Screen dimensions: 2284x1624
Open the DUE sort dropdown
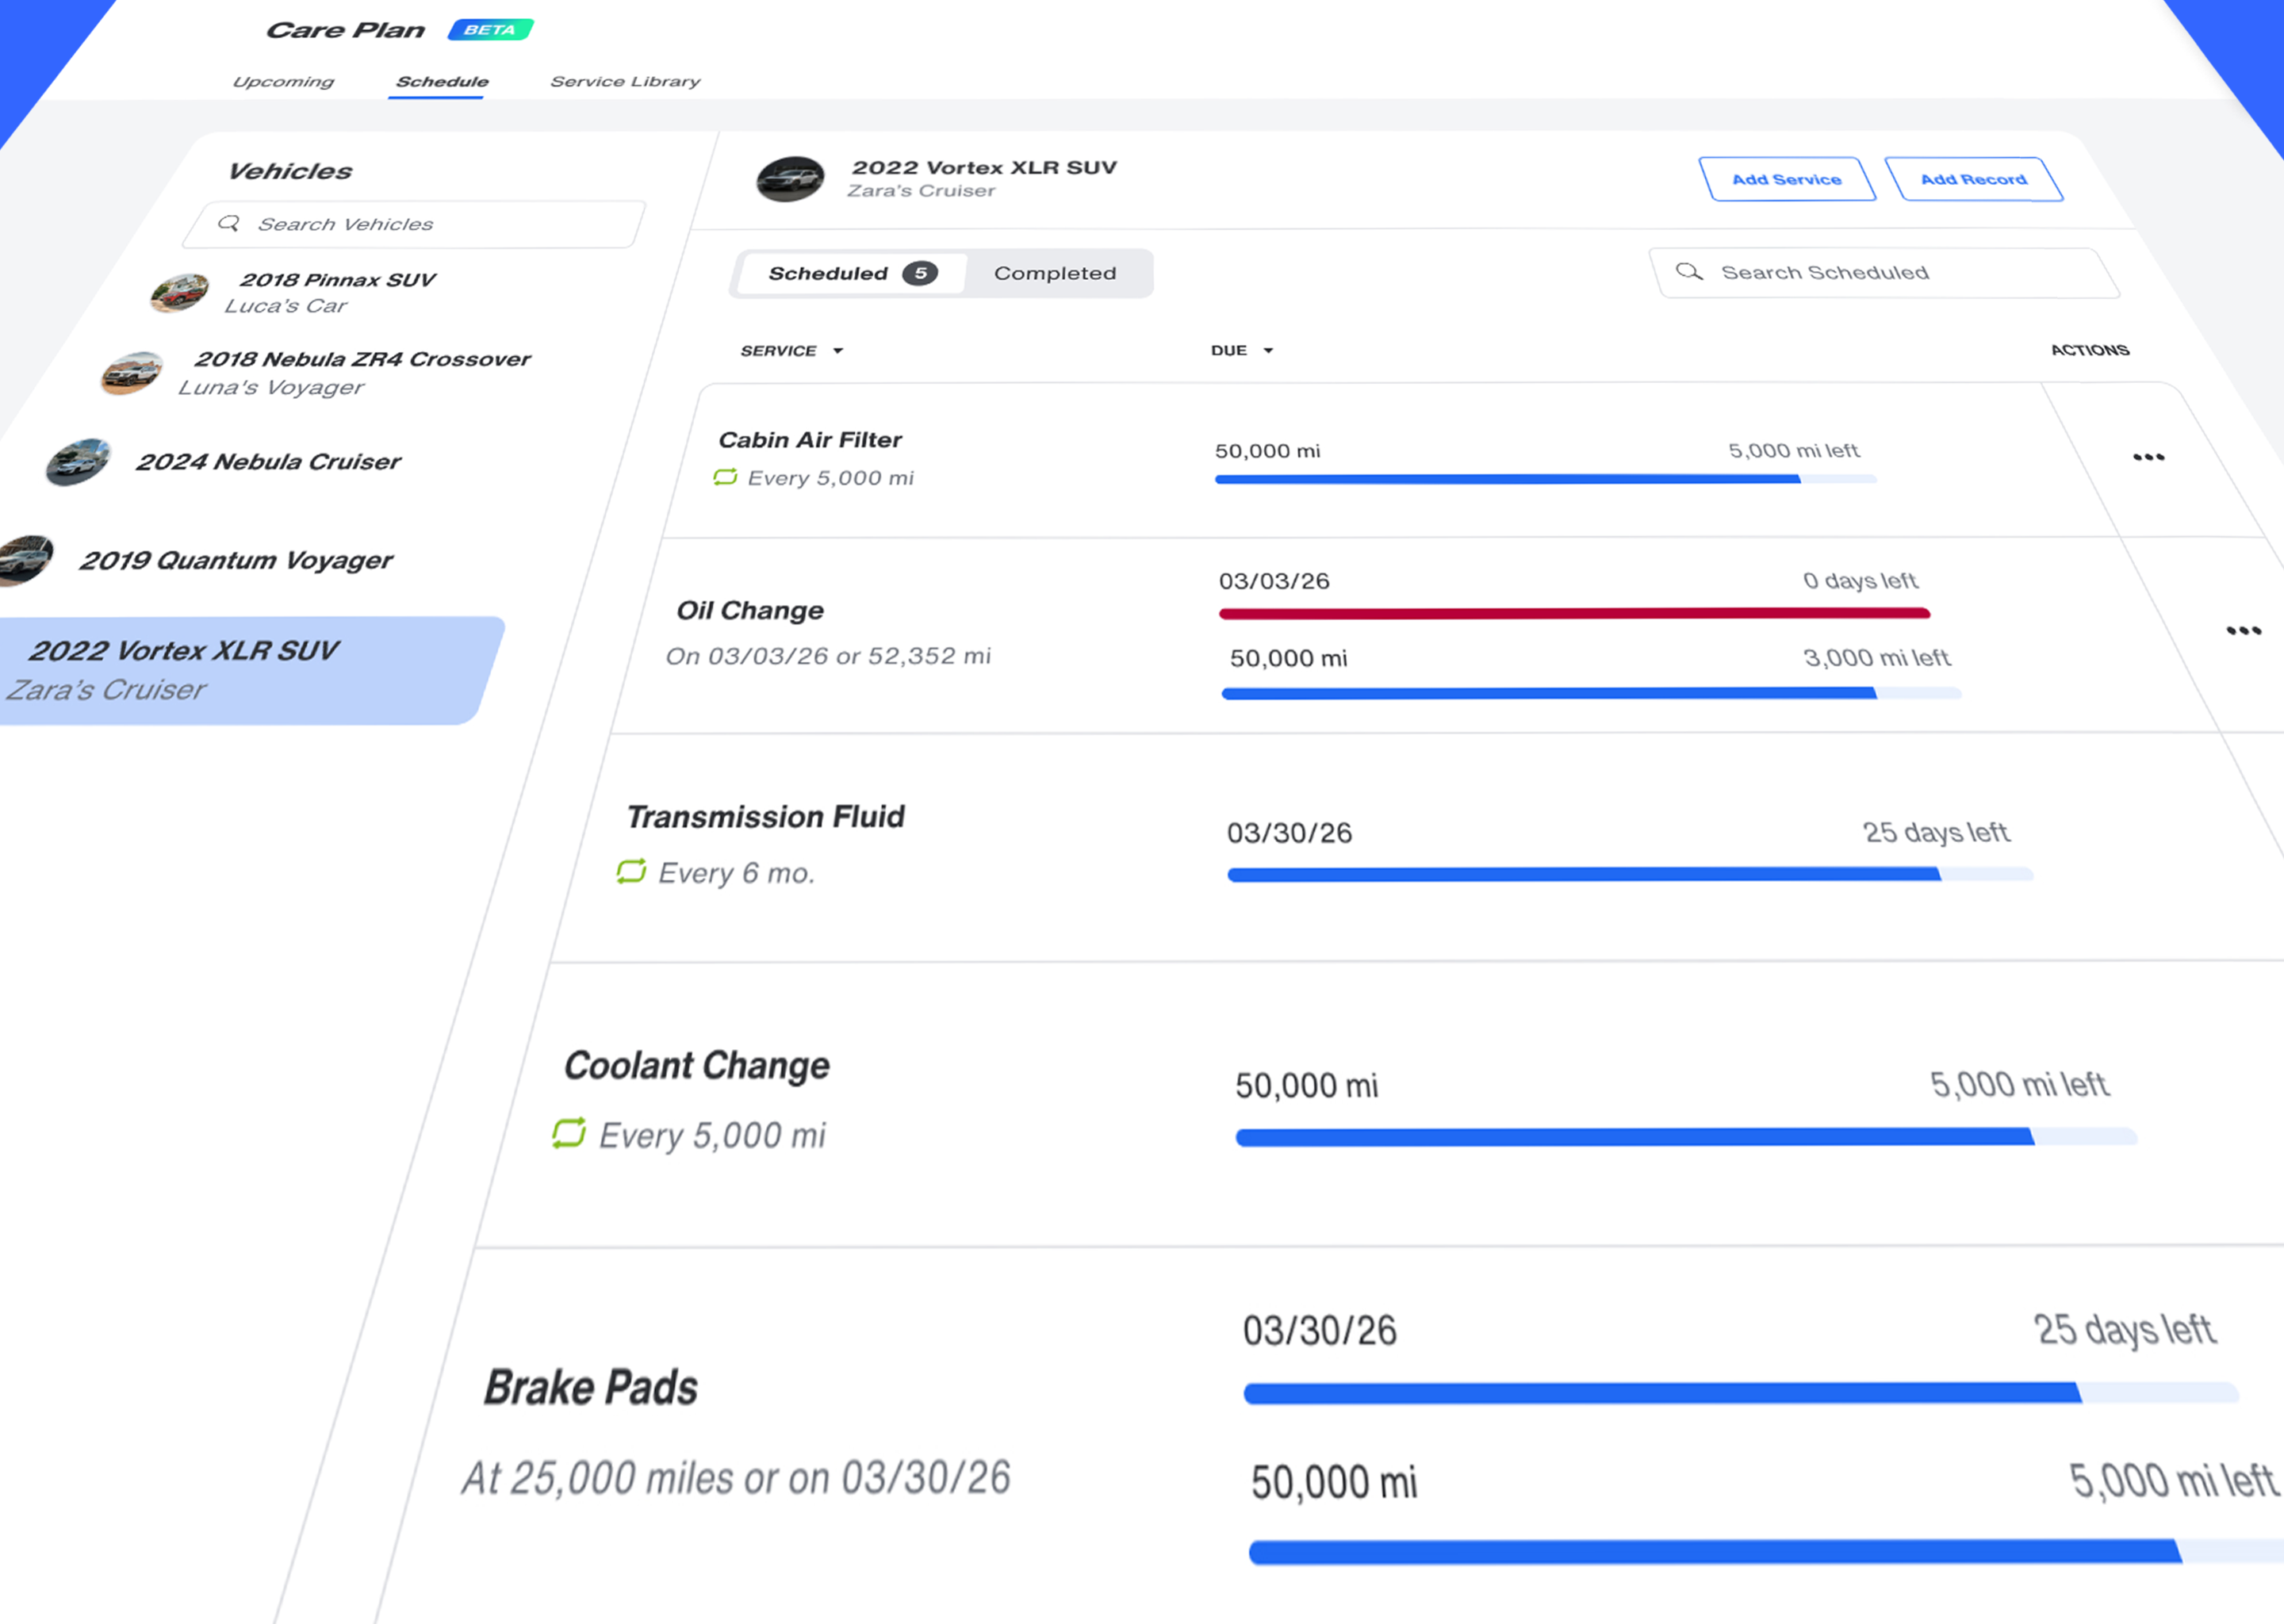1242,350
